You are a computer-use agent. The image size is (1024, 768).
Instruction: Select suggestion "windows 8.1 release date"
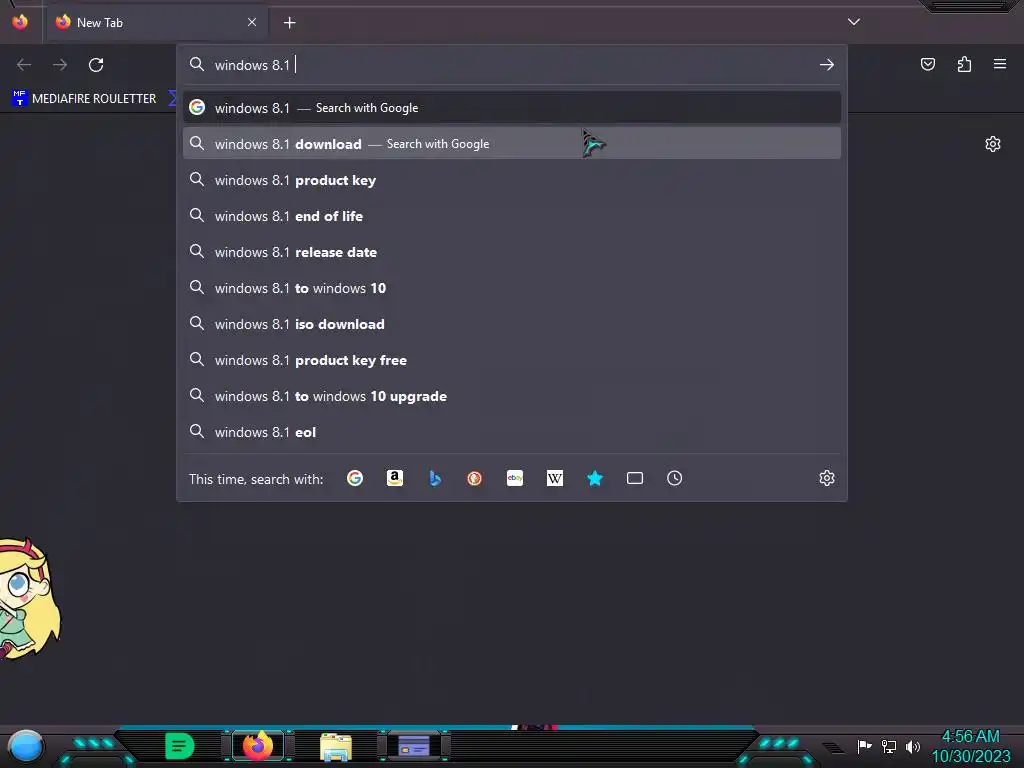[x=512, y=251]
